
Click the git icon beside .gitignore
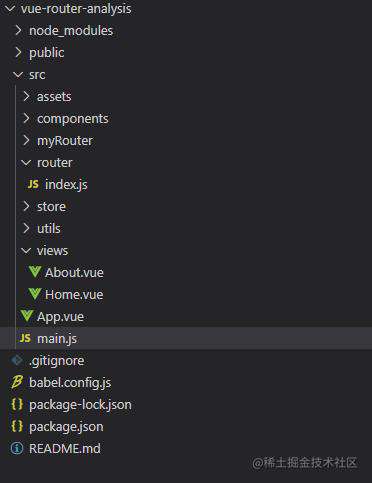17,360
